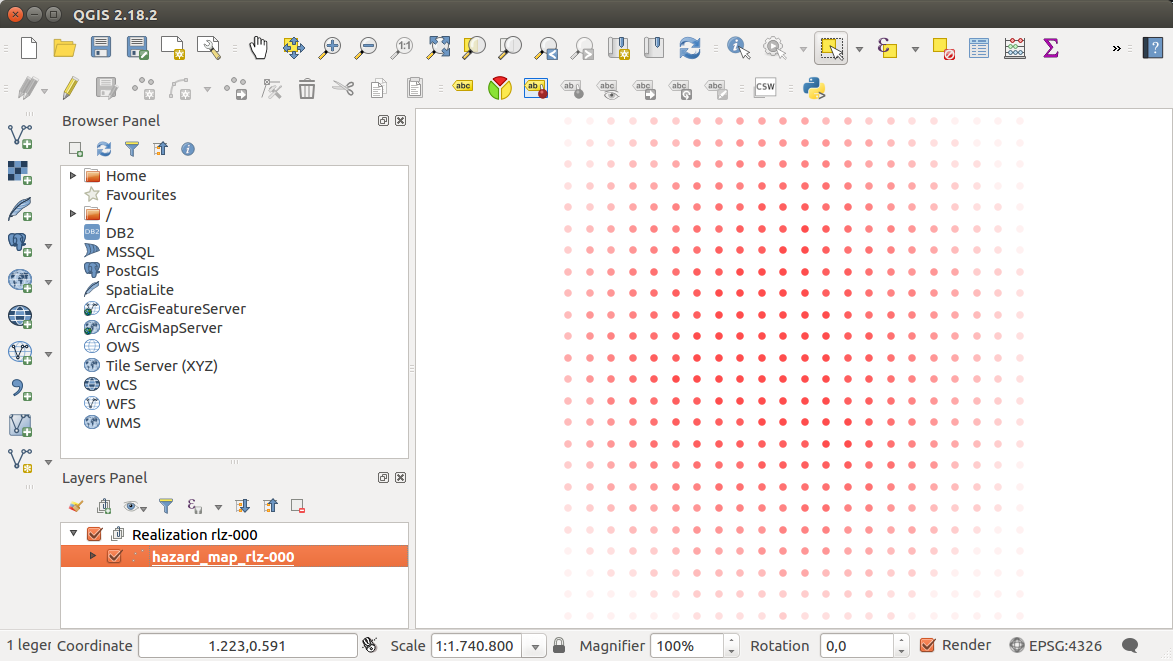Open the Scale dropdown arrow
The height and width of the screenshot is (661, 1173).
[x=535, y=646]
